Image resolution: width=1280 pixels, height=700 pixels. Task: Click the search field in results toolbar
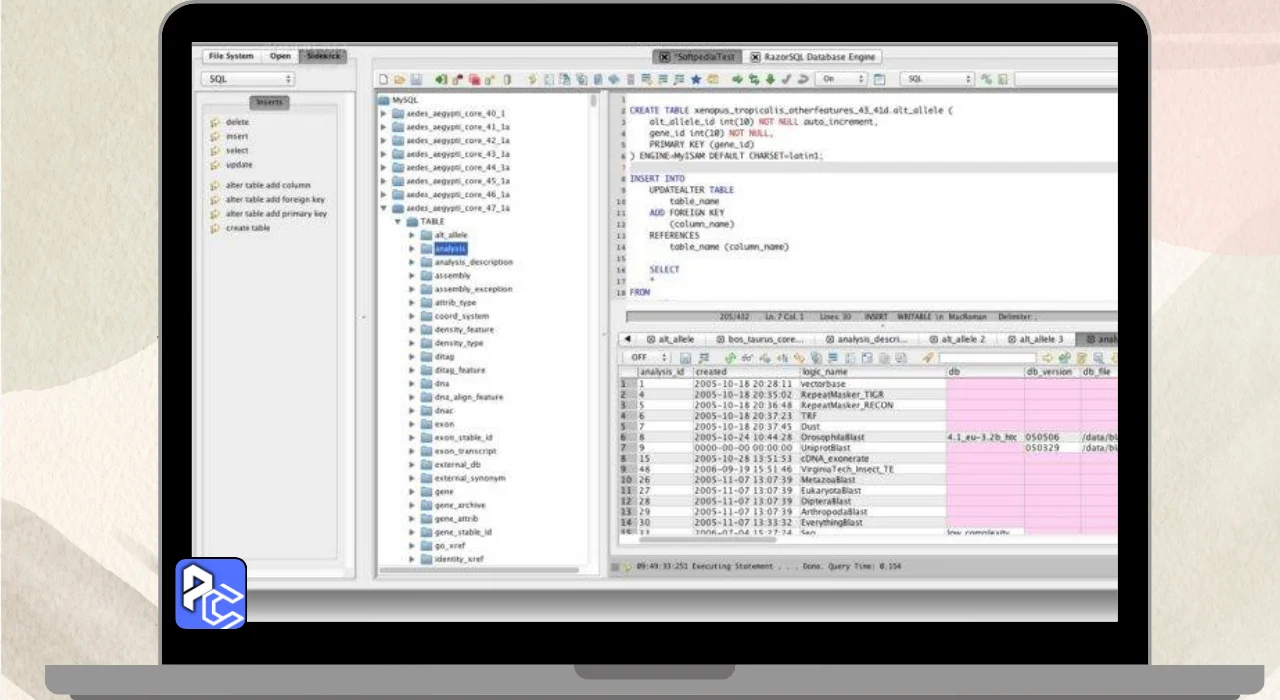point(986,357)
